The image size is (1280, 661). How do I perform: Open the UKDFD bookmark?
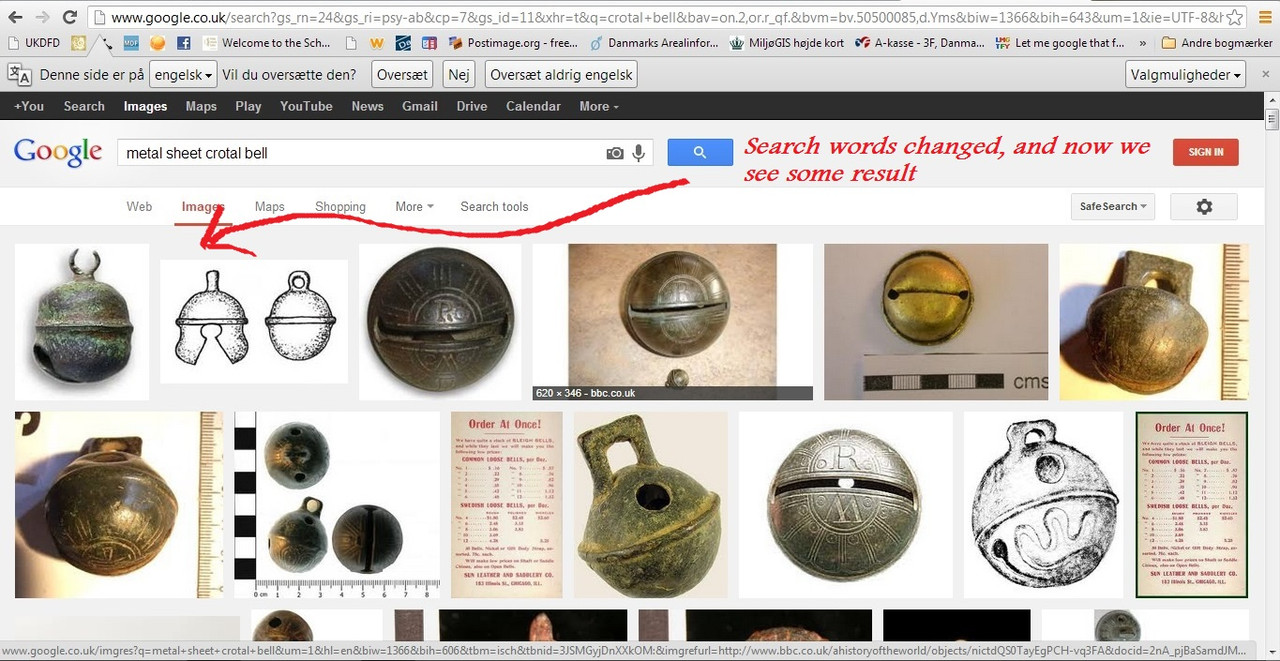tap(34, 43)
